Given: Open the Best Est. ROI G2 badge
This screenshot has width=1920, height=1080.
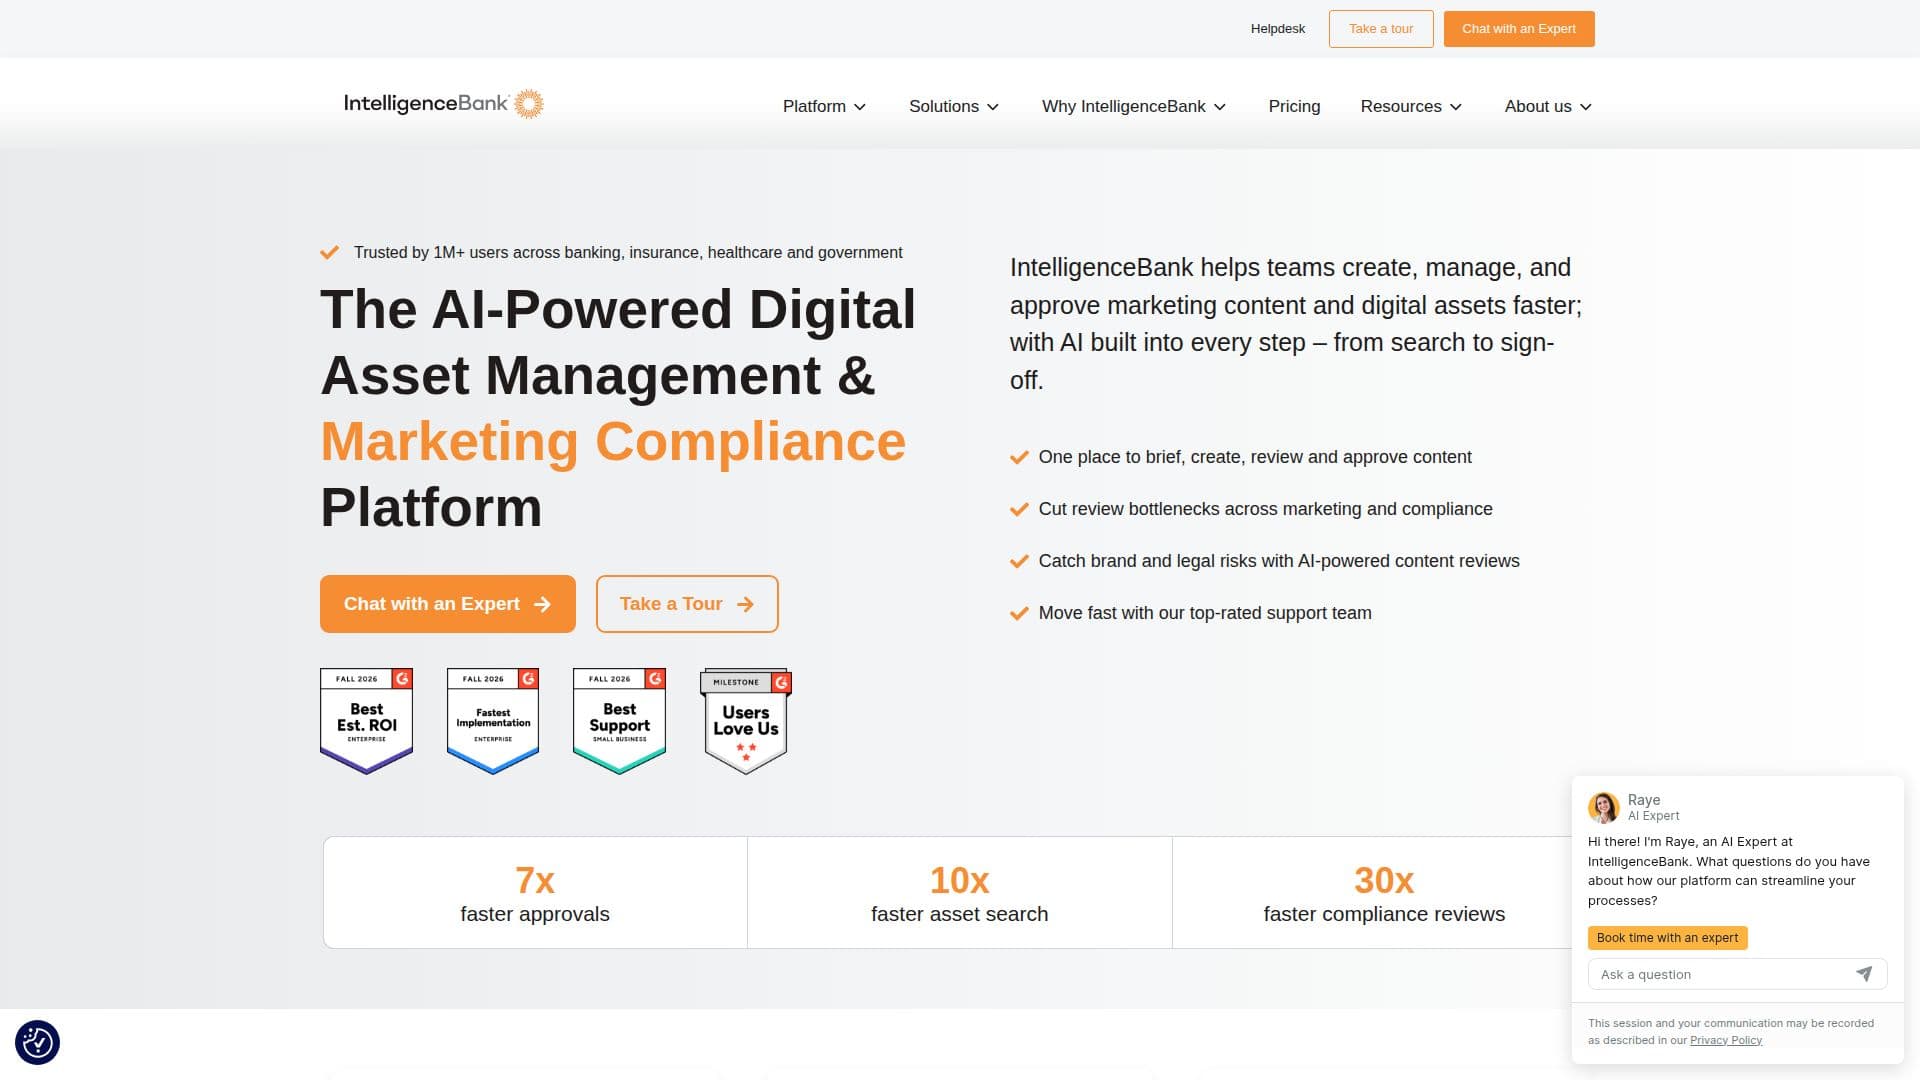Looking at the screenshot, I should (367, 721).
